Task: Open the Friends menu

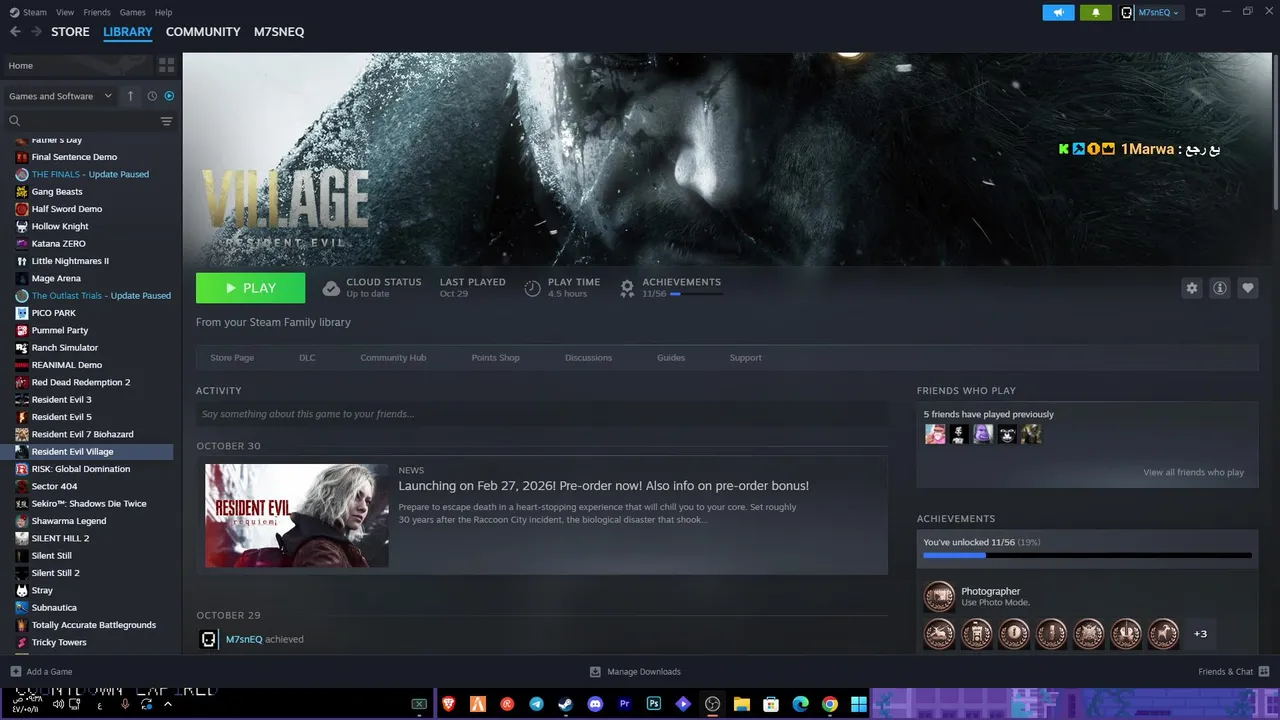Action: (x=97, y=12)
